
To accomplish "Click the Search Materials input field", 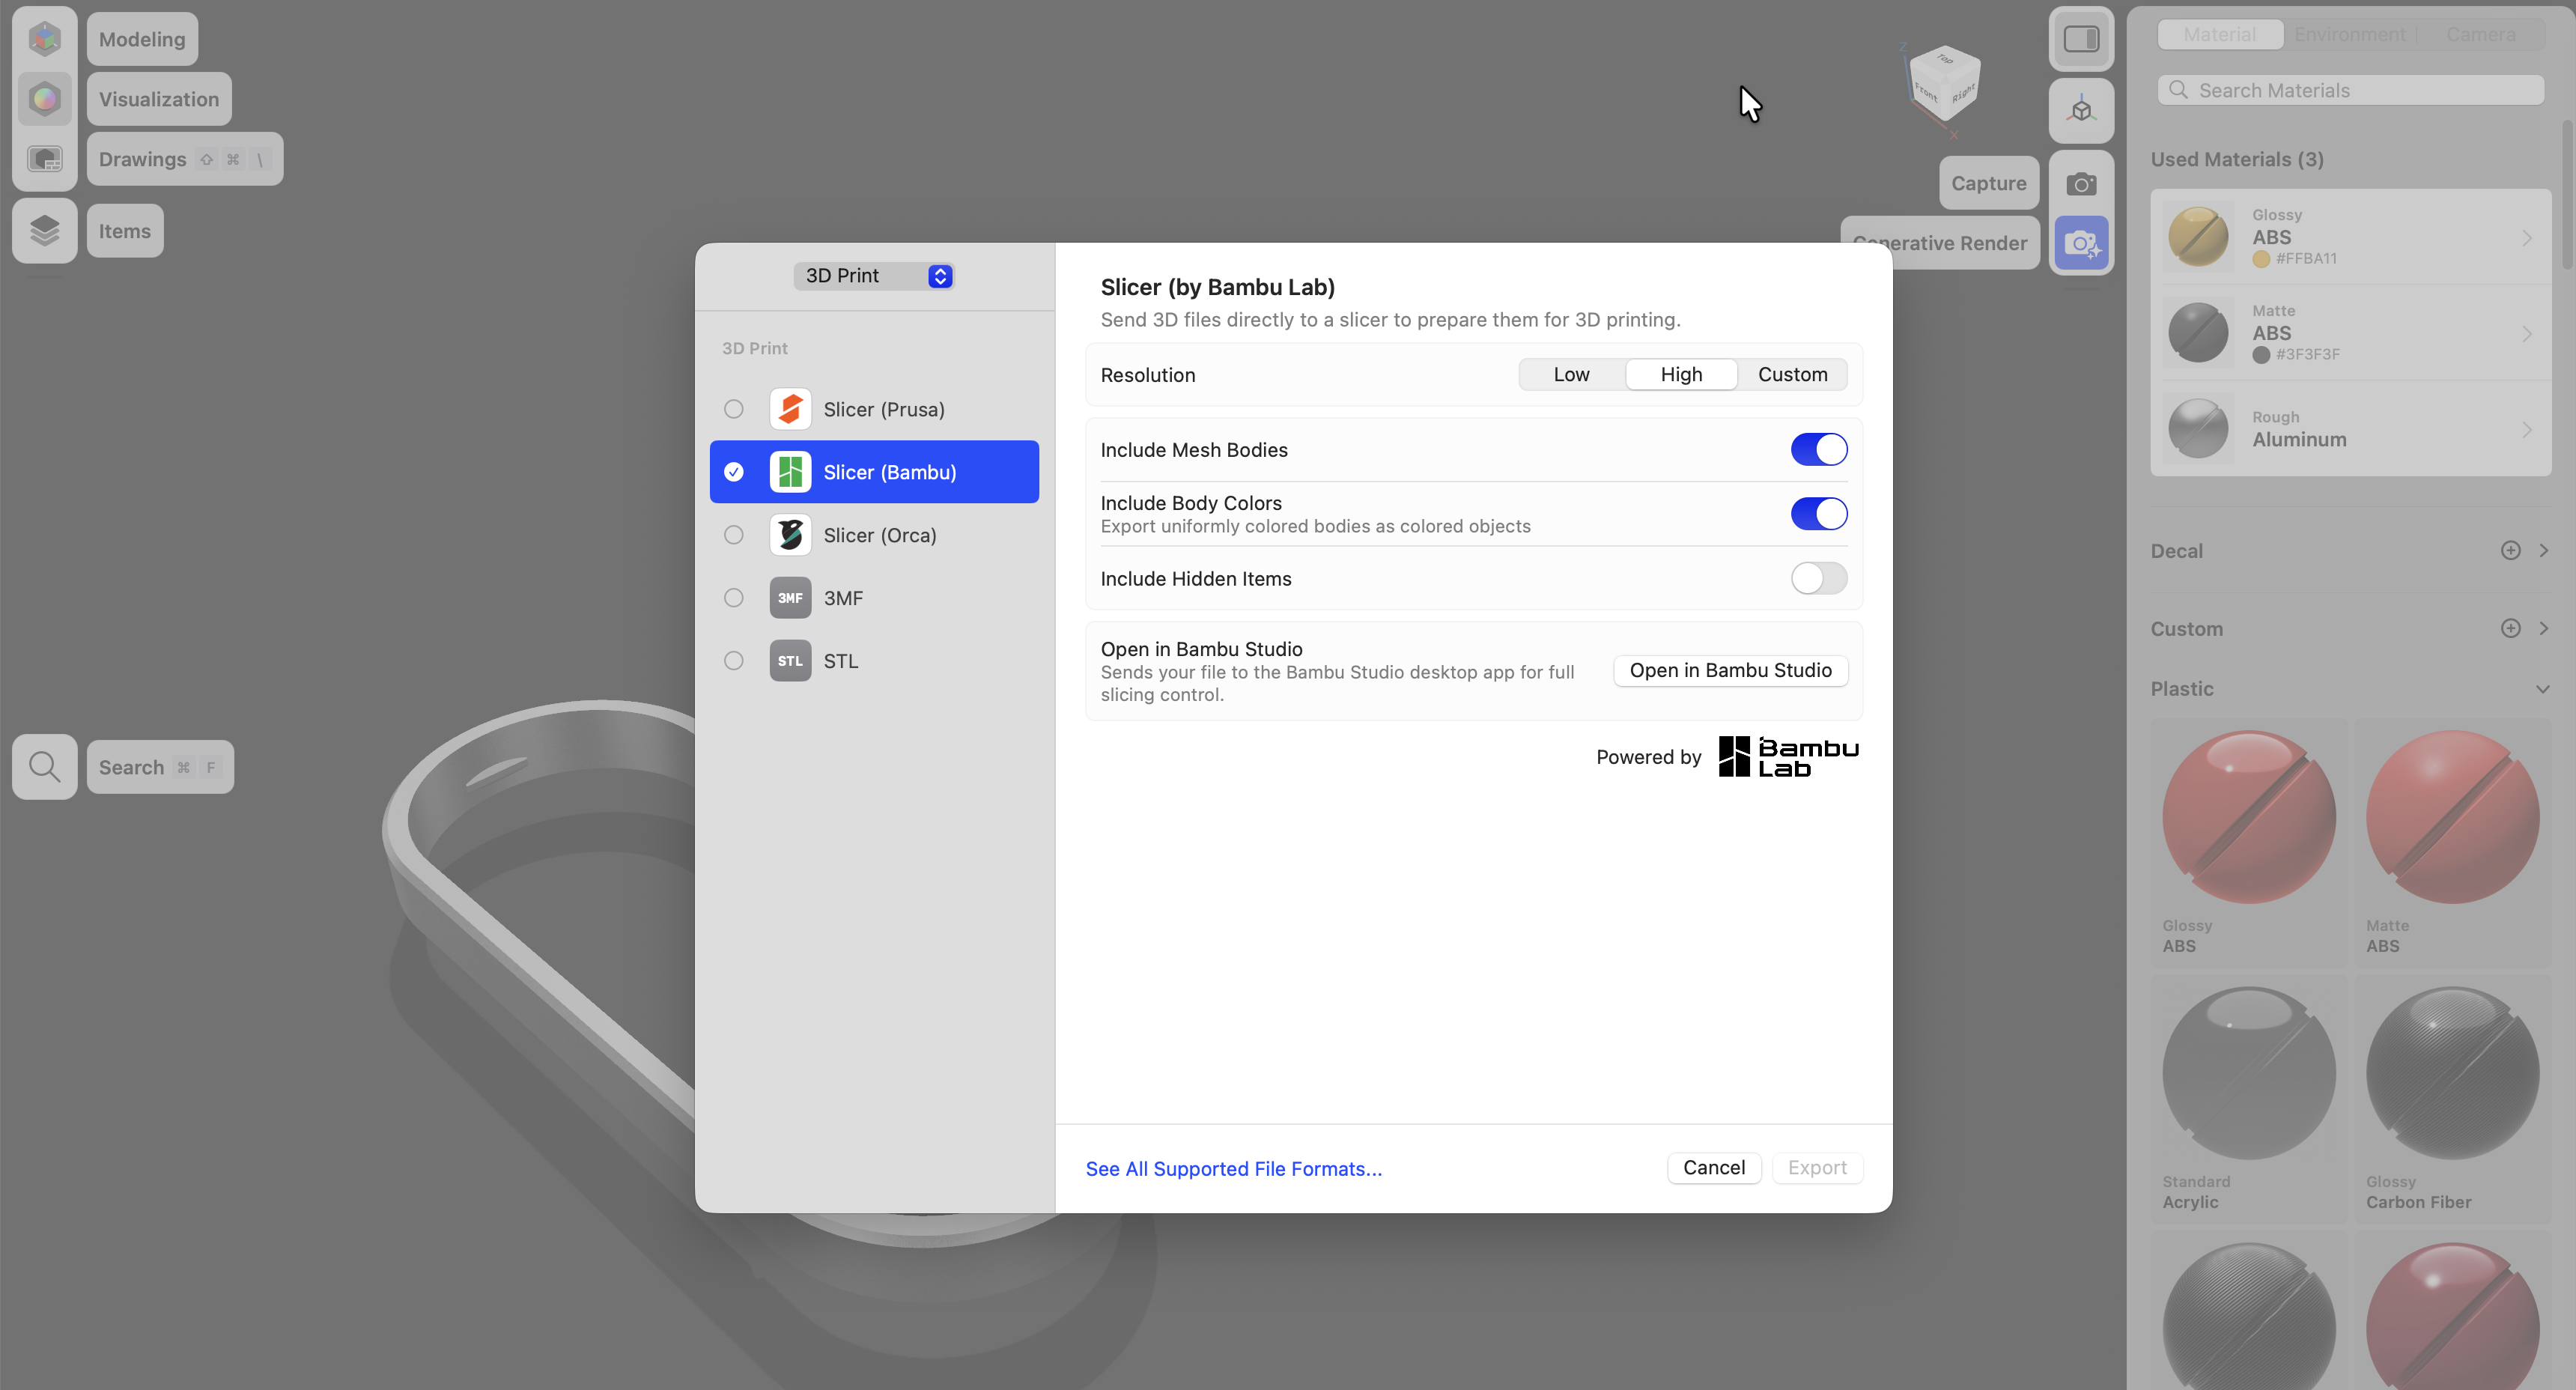I will tap(2350, 90).
